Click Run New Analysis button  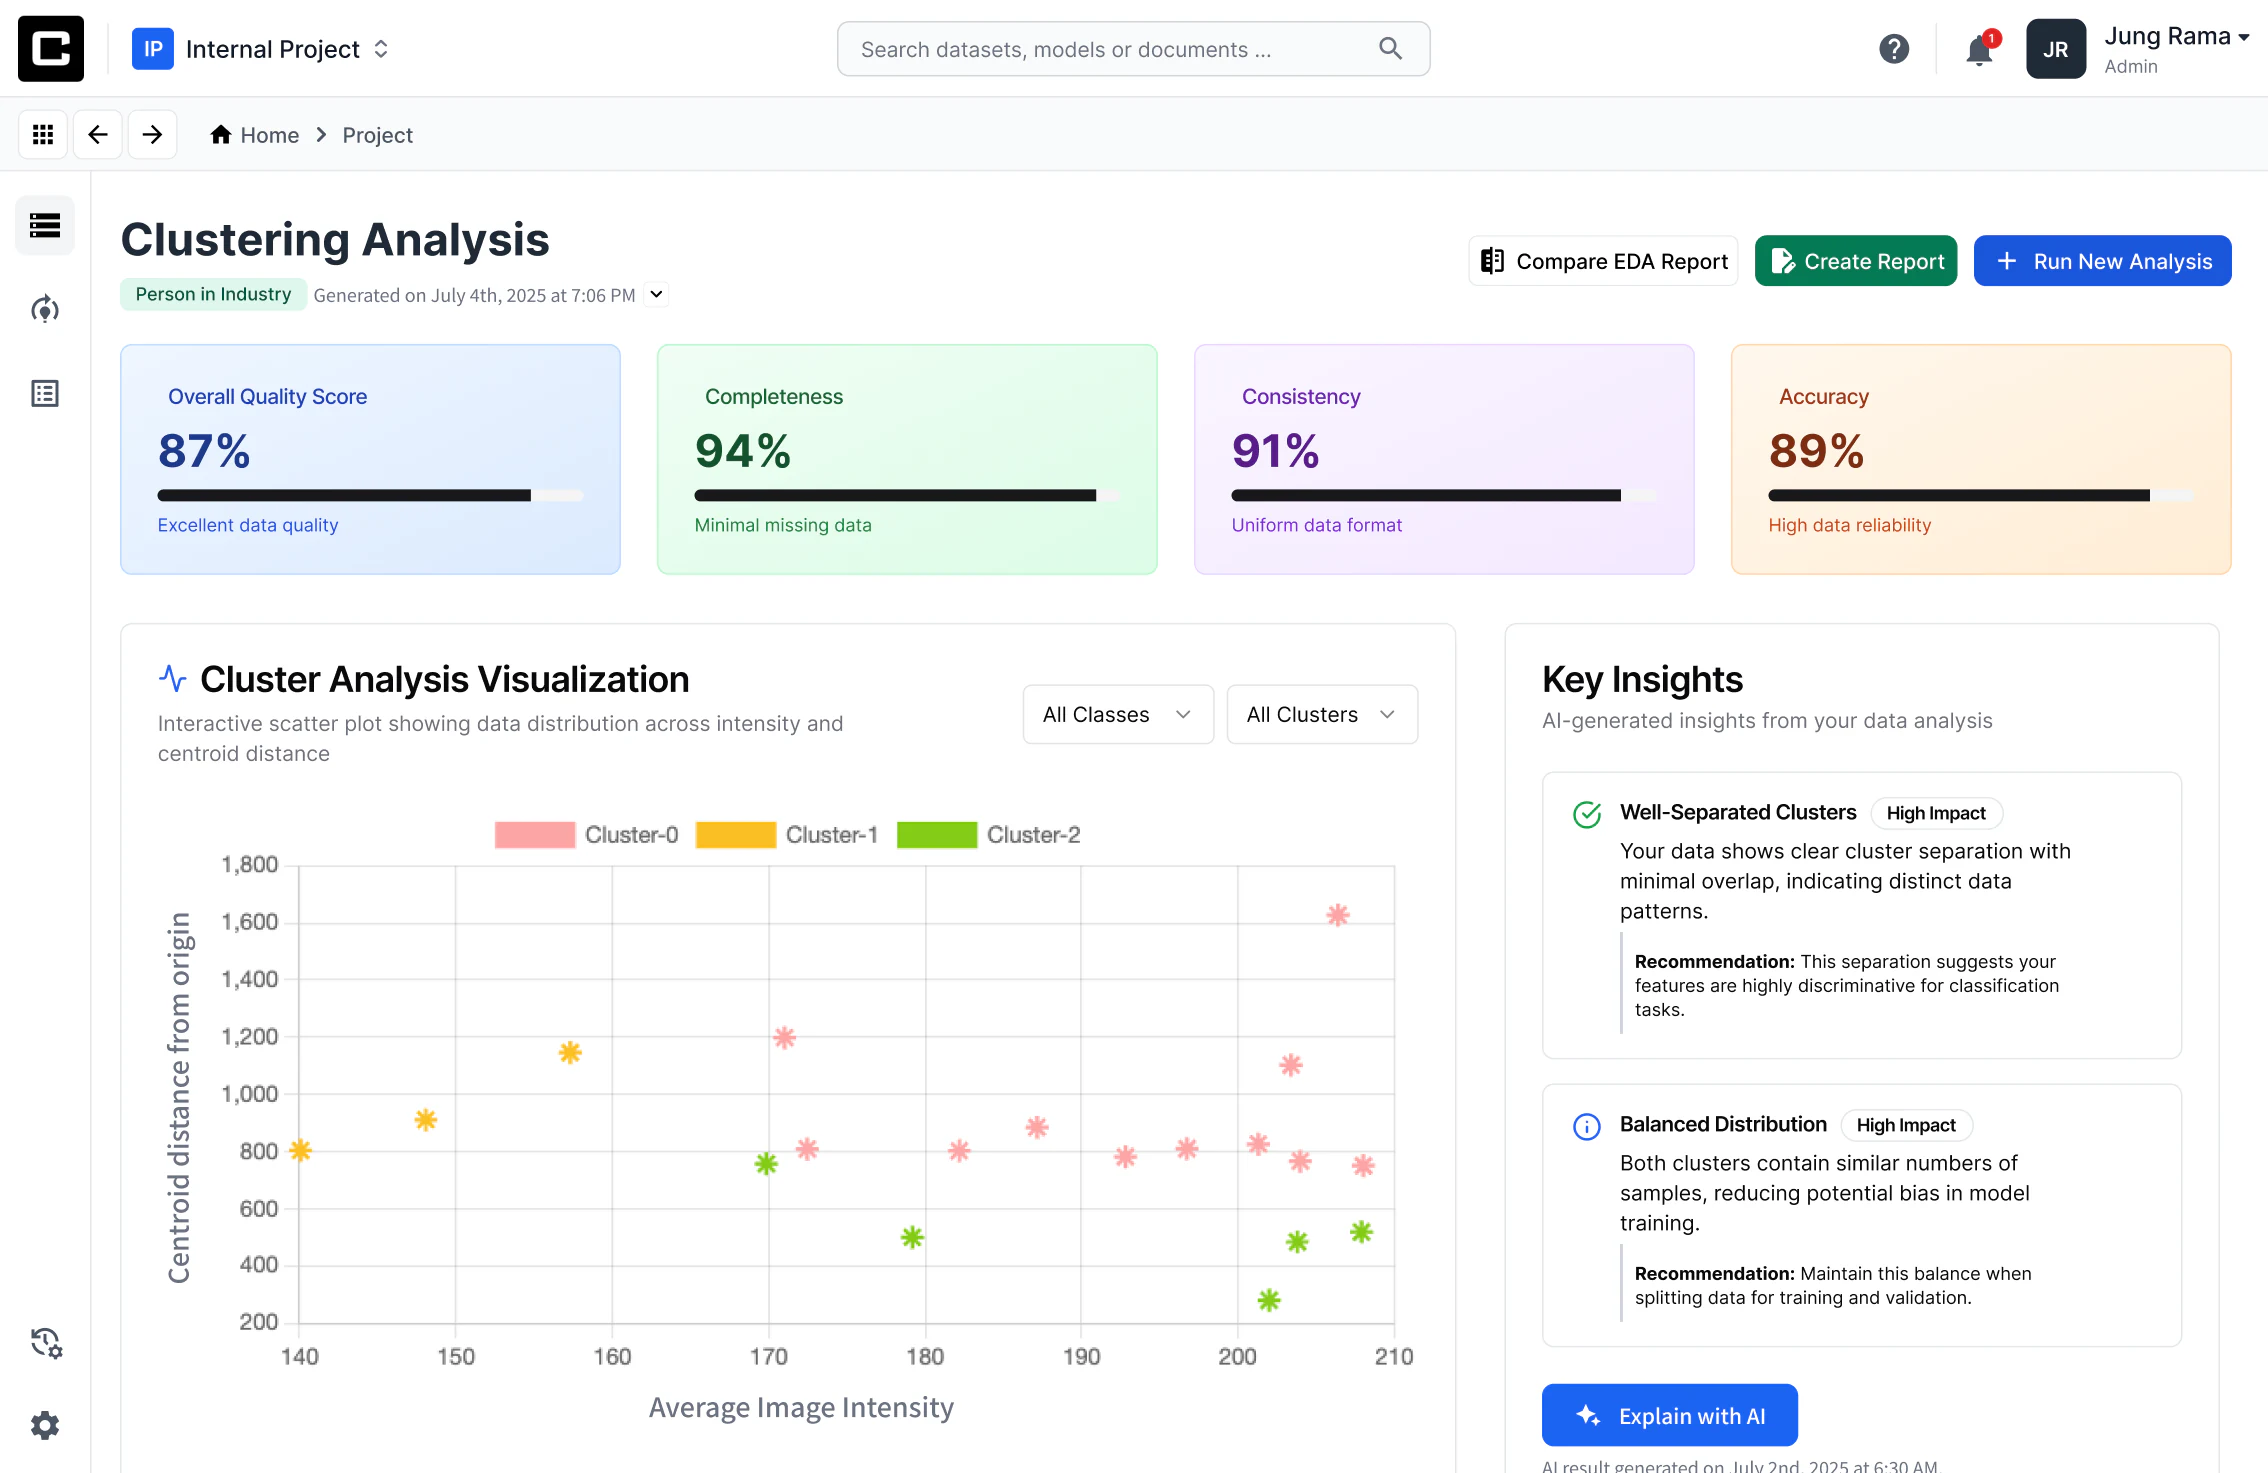[x=2103, y=261]
